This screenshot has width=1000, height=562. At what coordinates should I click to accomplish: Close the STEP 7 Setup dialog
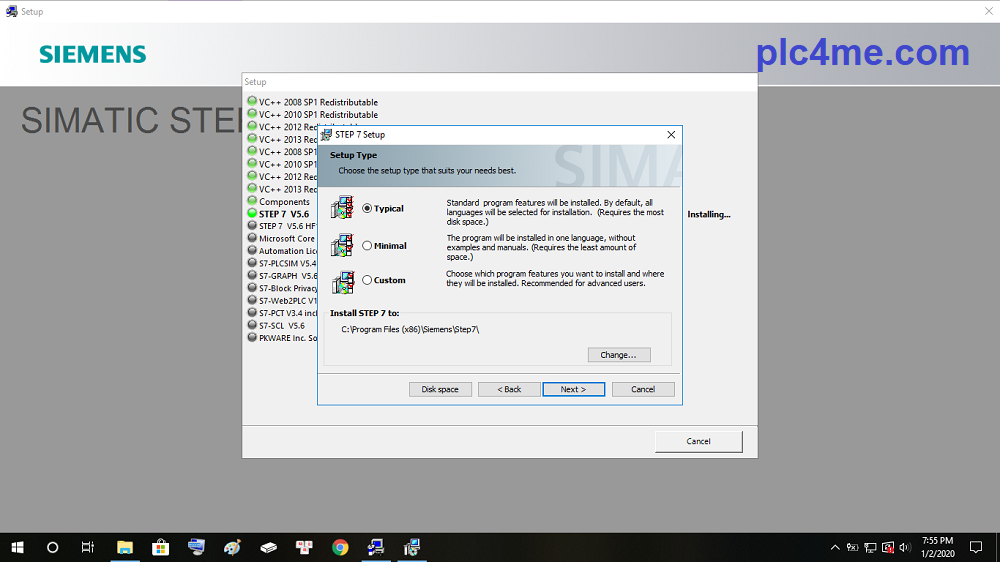pos(671,135)
